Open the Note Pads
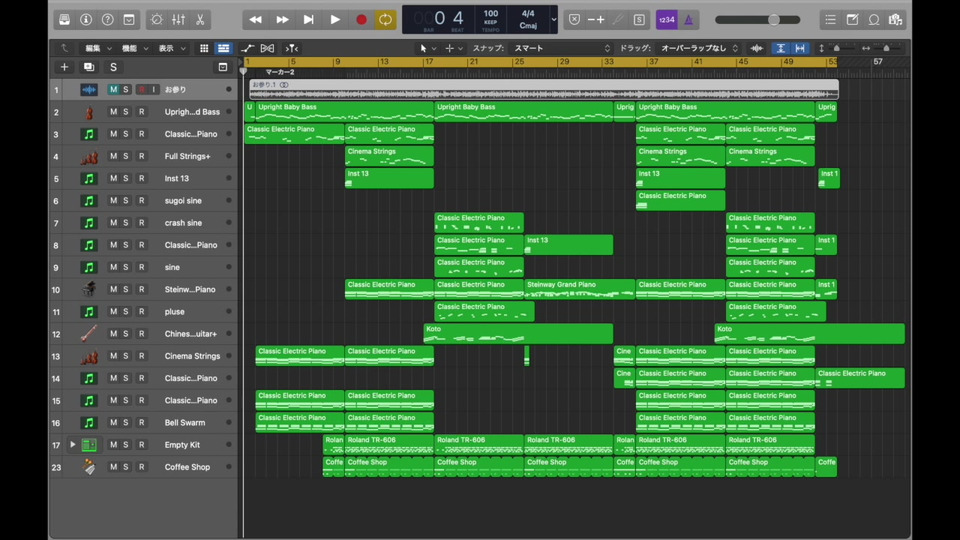Image resolution: width=960 pixels, height=540 pixels. pos(852,20)
